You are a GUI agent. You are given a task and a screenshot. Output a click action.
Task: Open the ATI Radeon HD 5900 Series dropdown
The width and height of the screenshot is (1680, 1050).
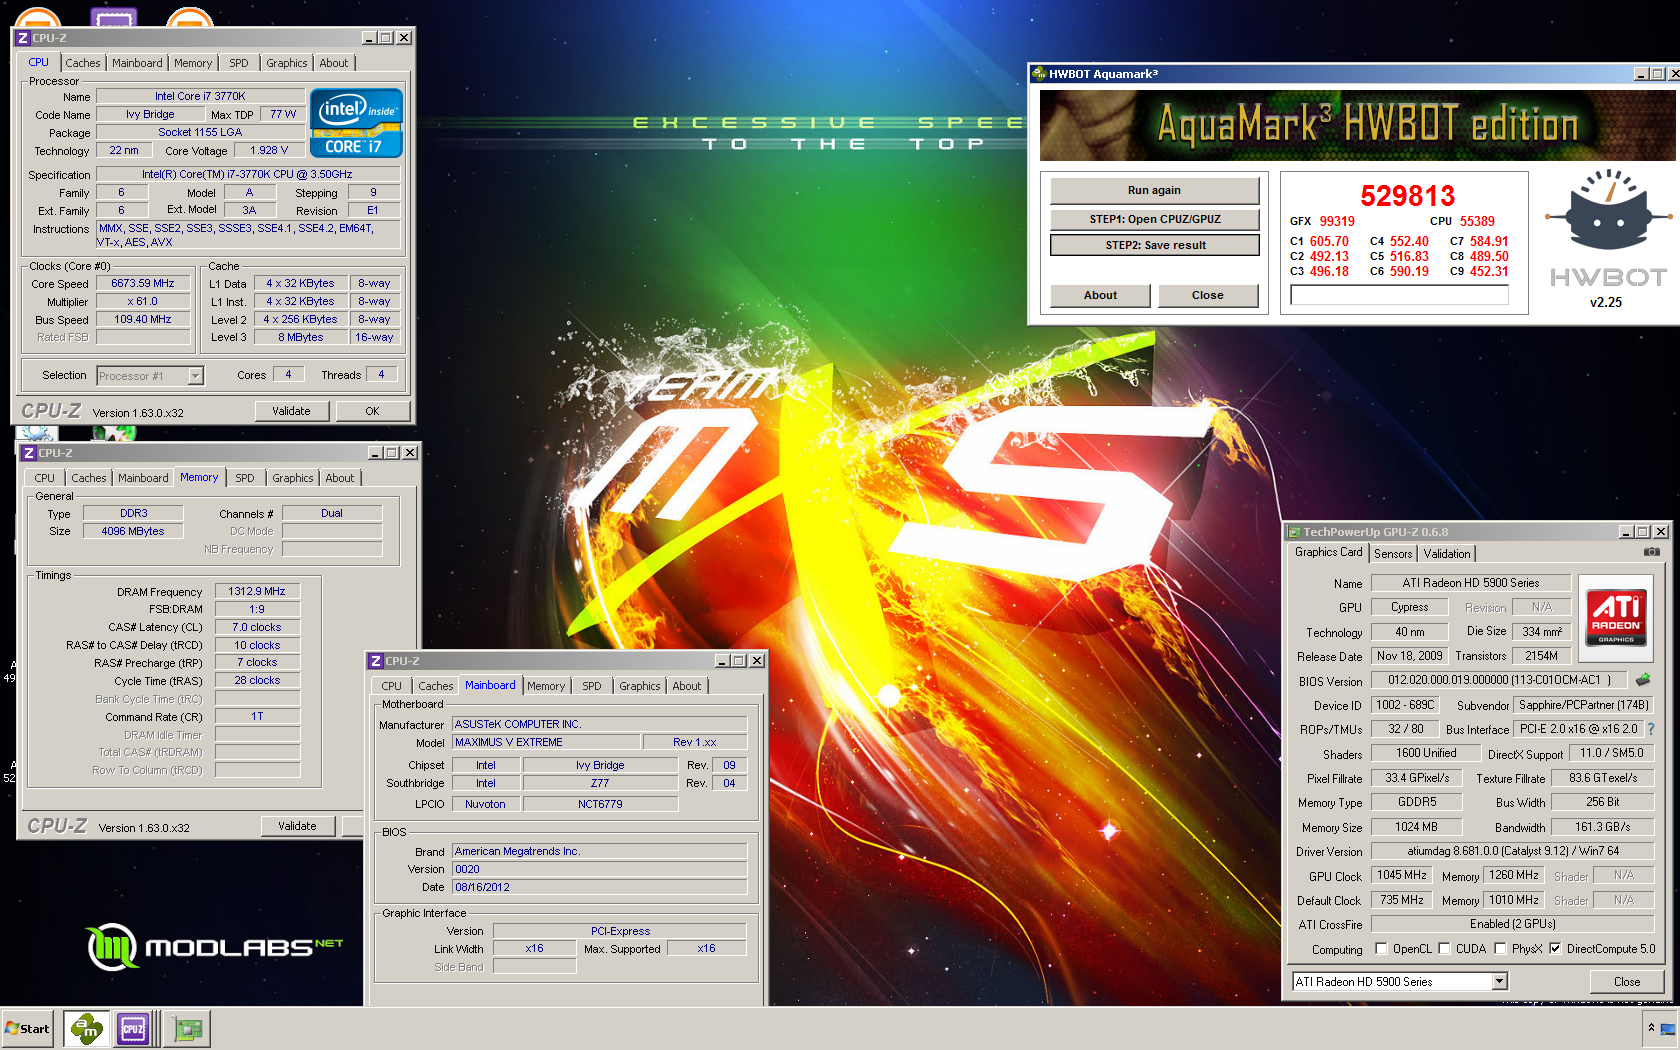pos(1499,982)
